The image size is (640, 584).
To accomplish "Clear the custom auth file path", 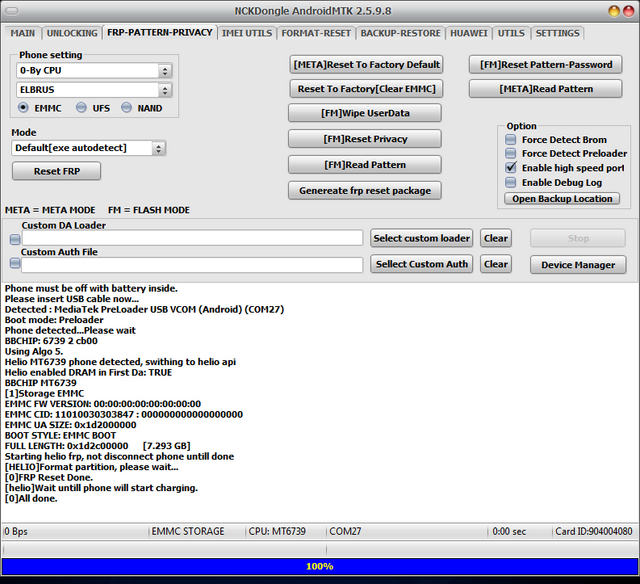I will 496,264.
